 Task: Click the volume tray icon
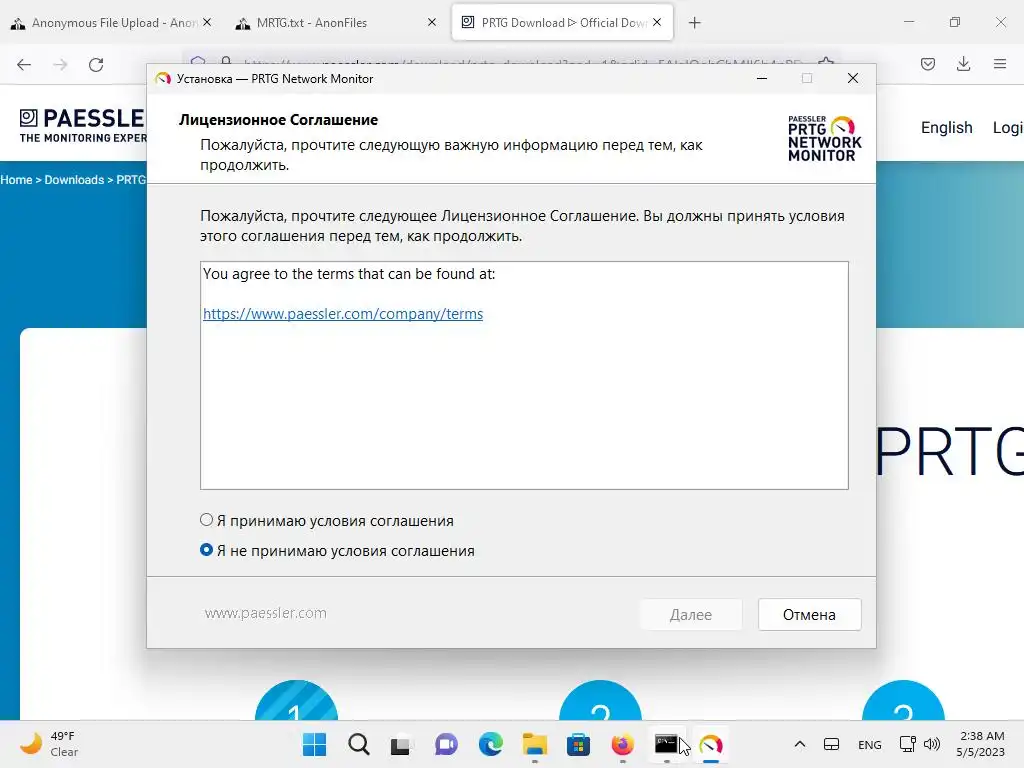932,744
